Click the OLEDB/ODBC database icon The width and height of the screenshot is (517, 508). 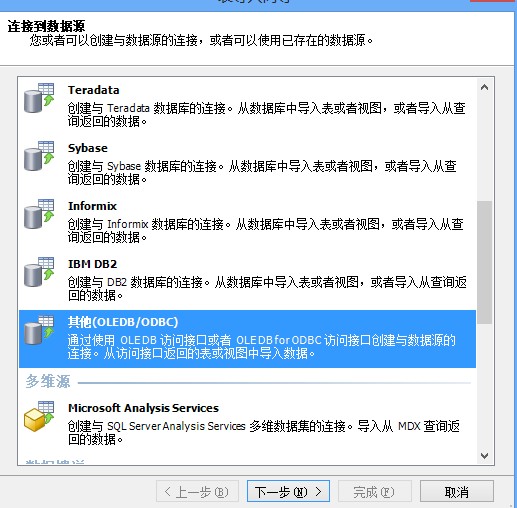[x=39, y=330]
